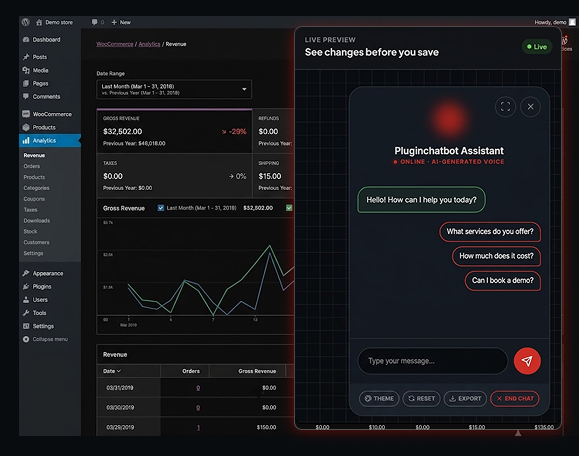The width and height of the screenshot is (579, 456).
Task: Choose 'What services do you offer?' suggestion
Action: [490, 232]
